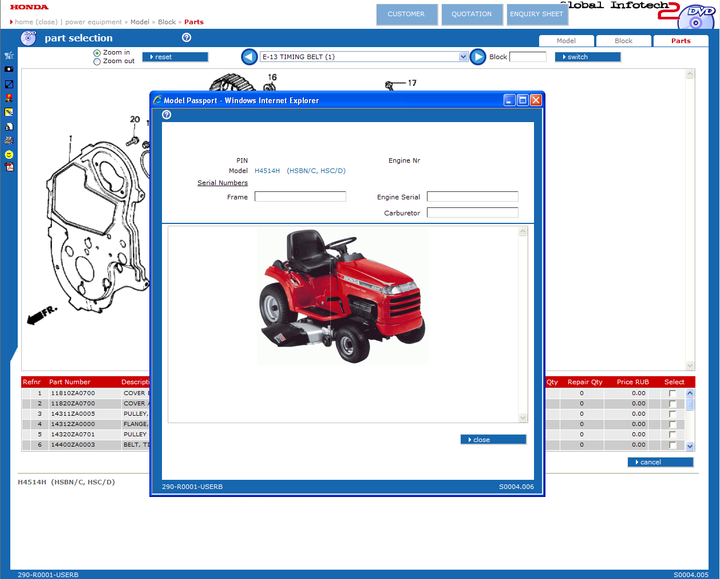The height and width of the screenshot is (579, 720).
Task: Click the yellow note sidebar icon
Action: [x=9, y=112]
